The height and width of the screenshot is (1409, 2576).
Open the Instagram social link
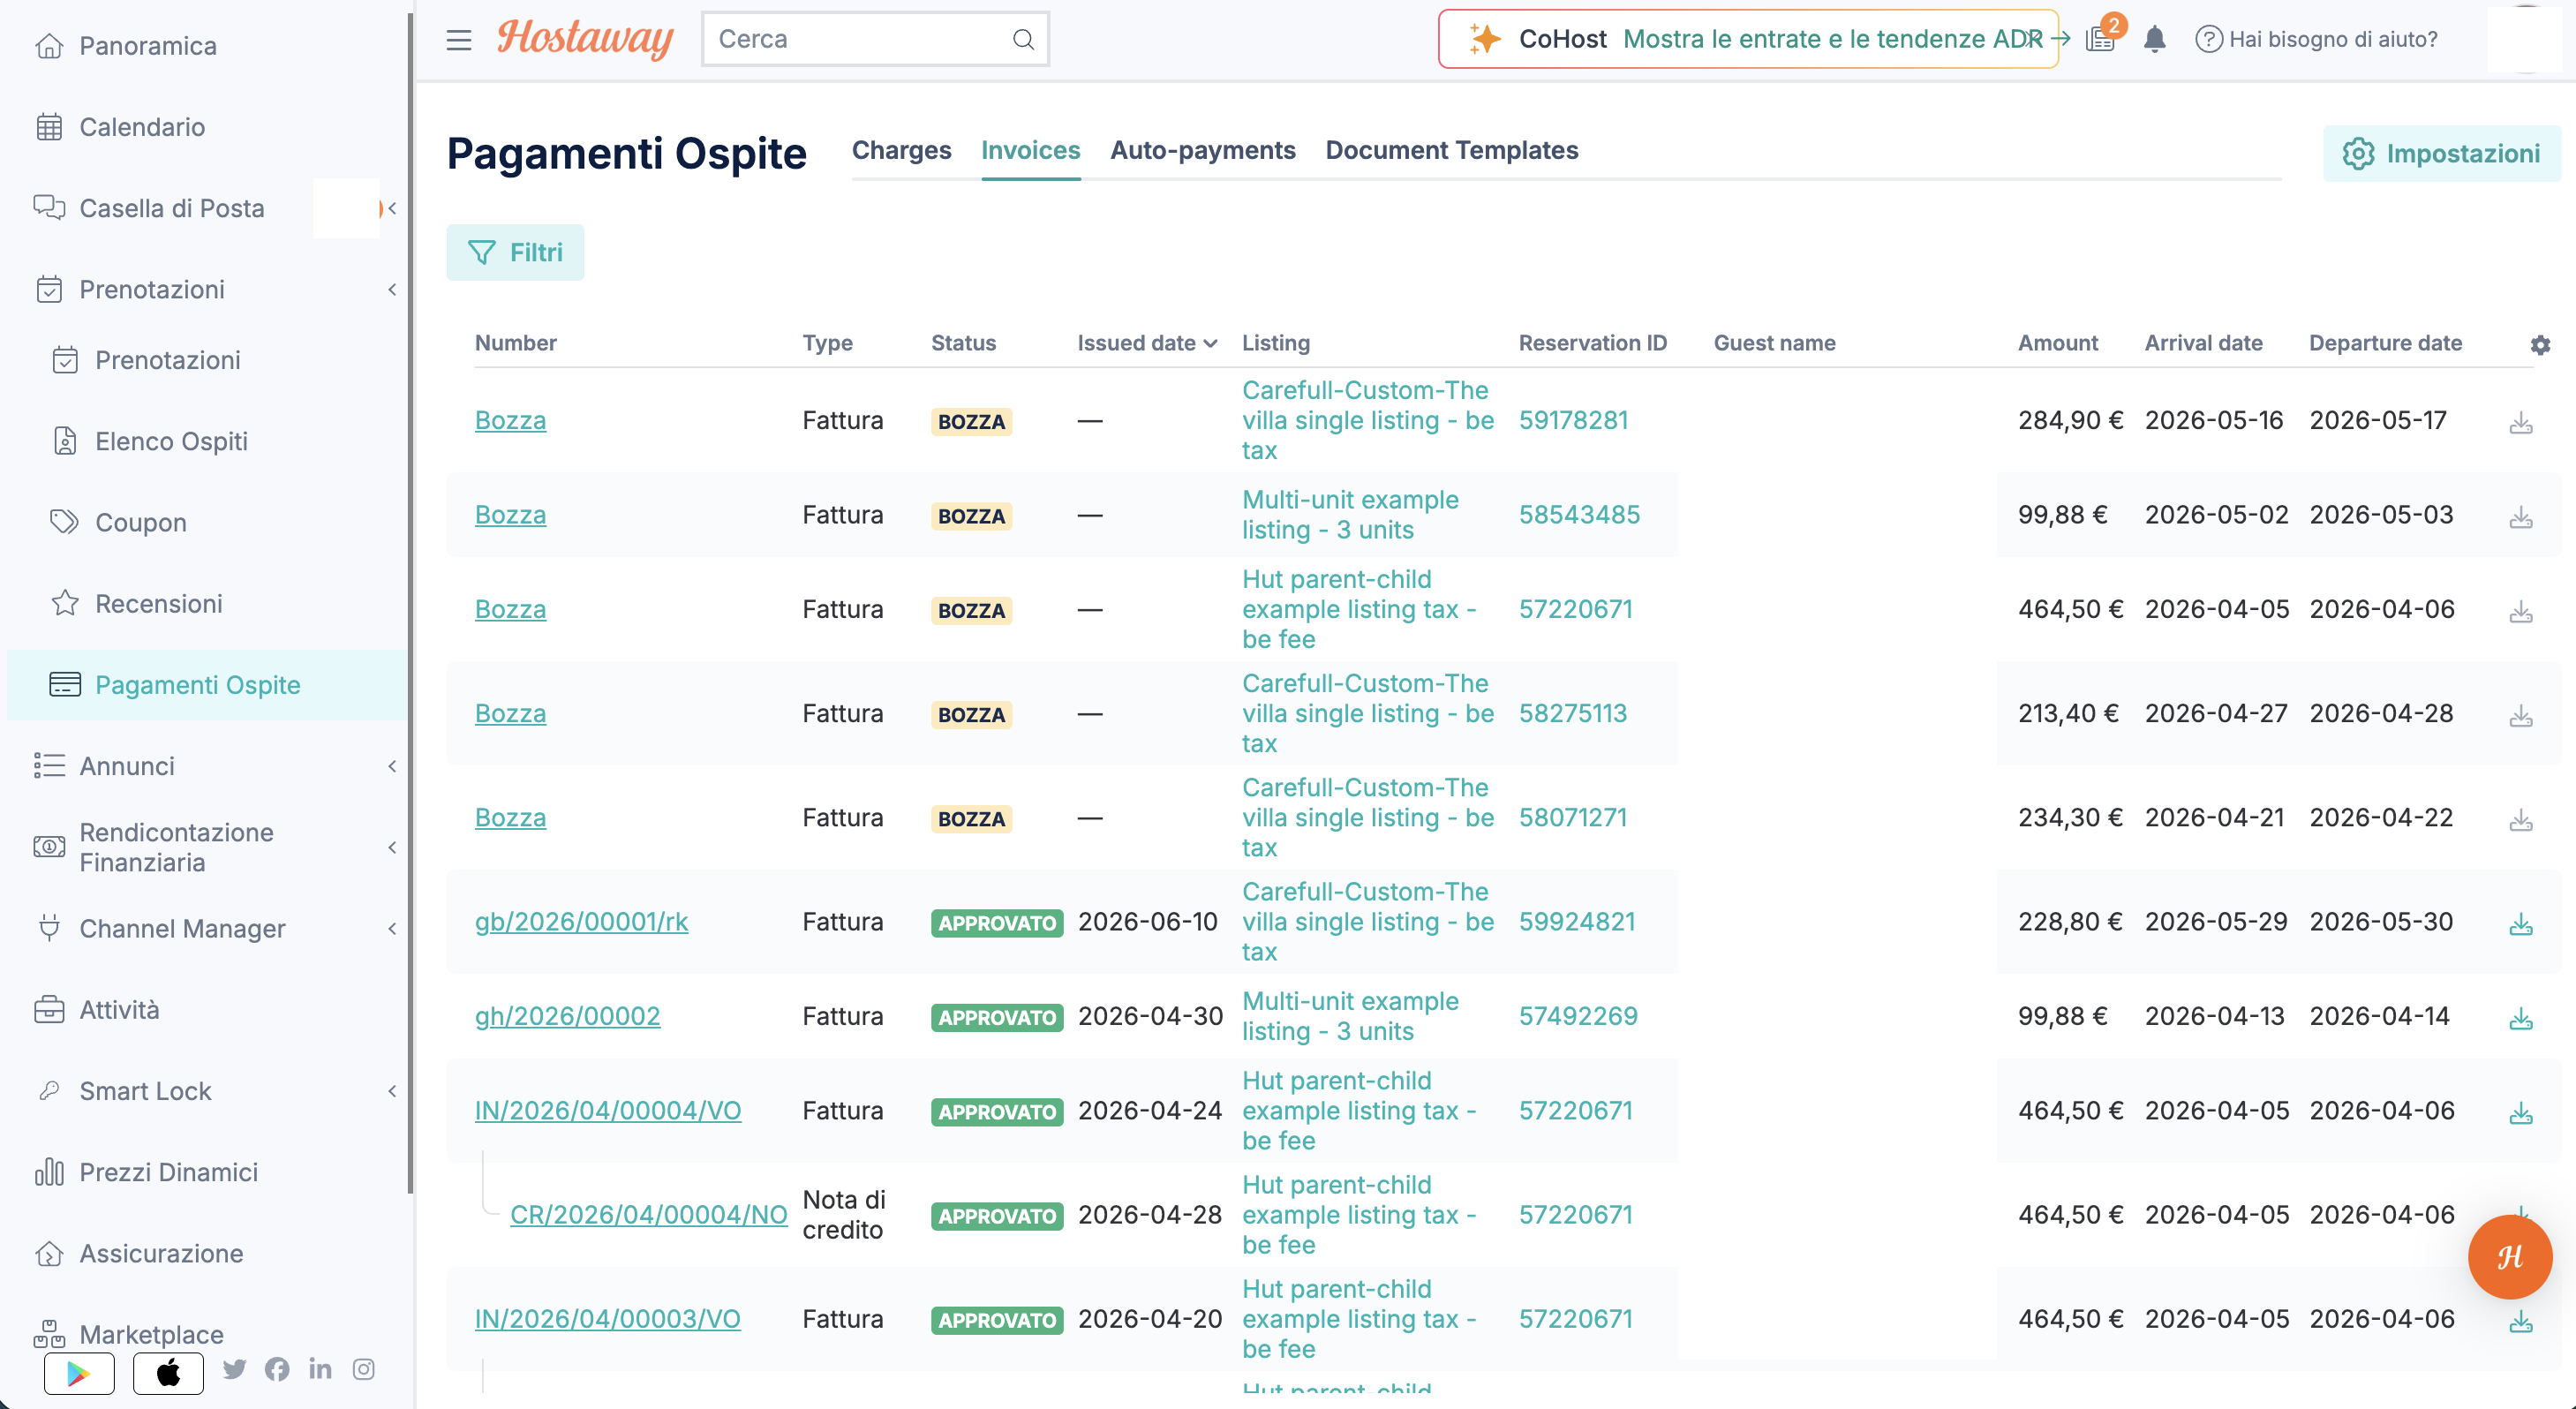coord(364,1368)
